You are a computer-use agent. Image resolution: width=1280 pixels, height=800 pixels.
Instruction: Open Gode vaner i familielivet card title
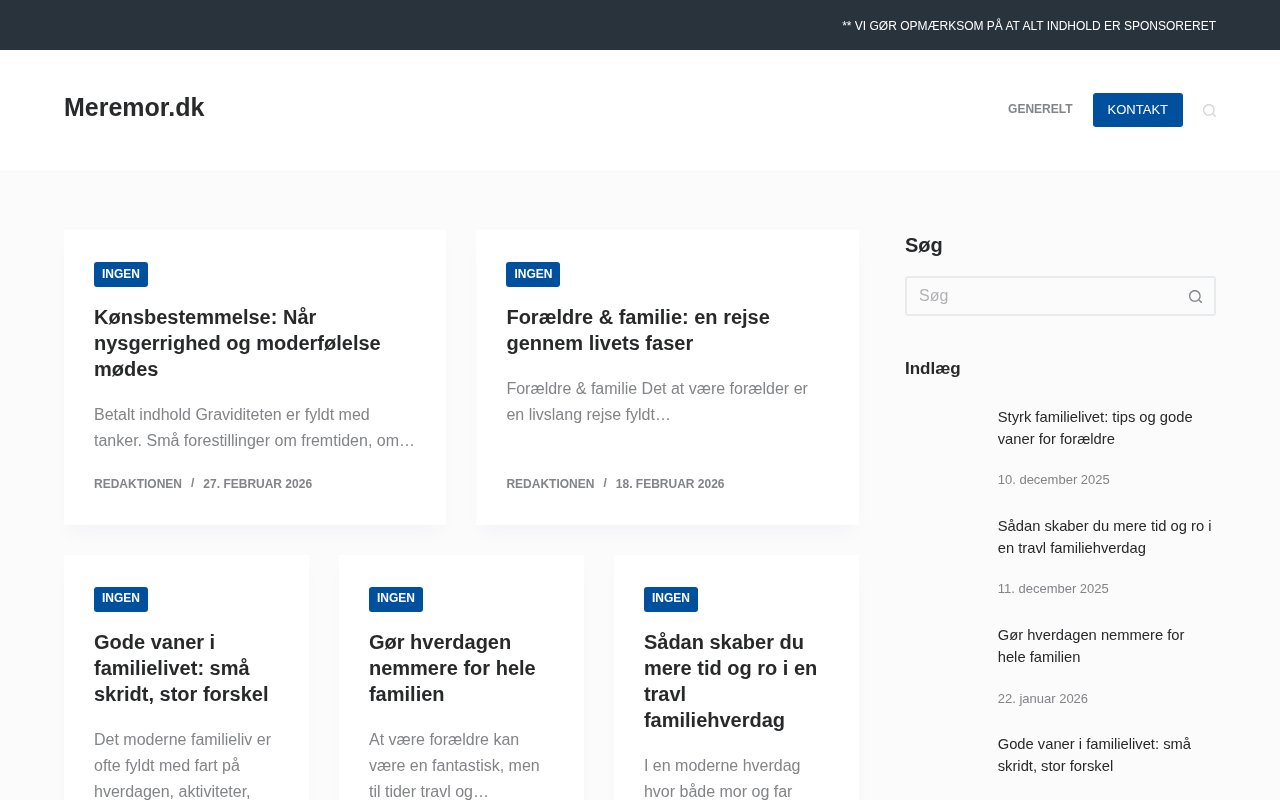pyautogui.click(x=181, y=668)
